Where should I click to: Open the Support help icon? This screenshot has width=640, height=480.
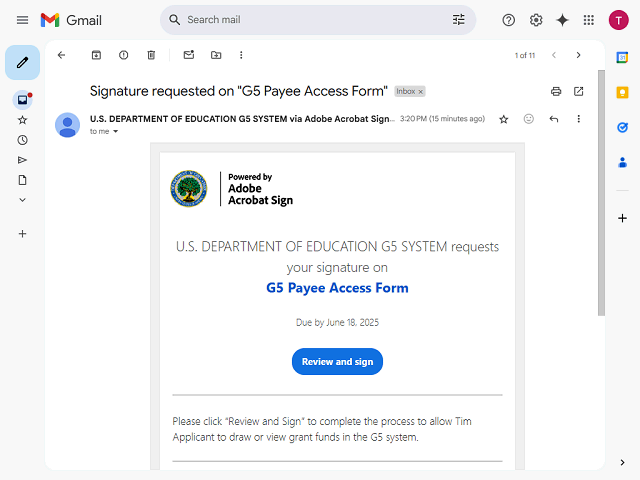pos(509,20)
